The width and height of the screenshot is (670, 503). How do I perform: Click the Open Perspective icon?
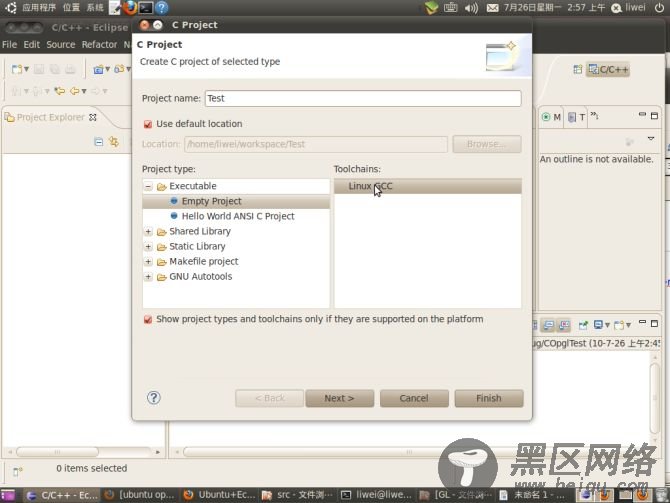pos(578,69)
